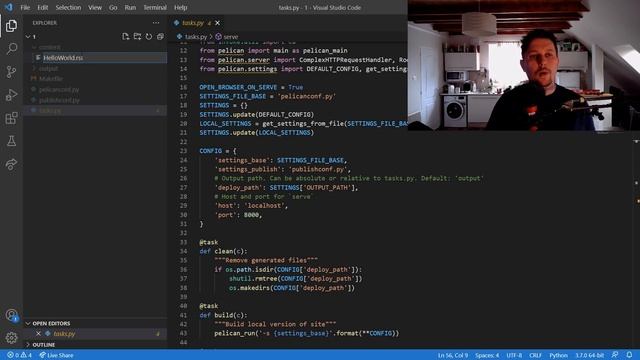Open the Edit menu
Screen dimensions: 640x360
[x=42, y=7]
